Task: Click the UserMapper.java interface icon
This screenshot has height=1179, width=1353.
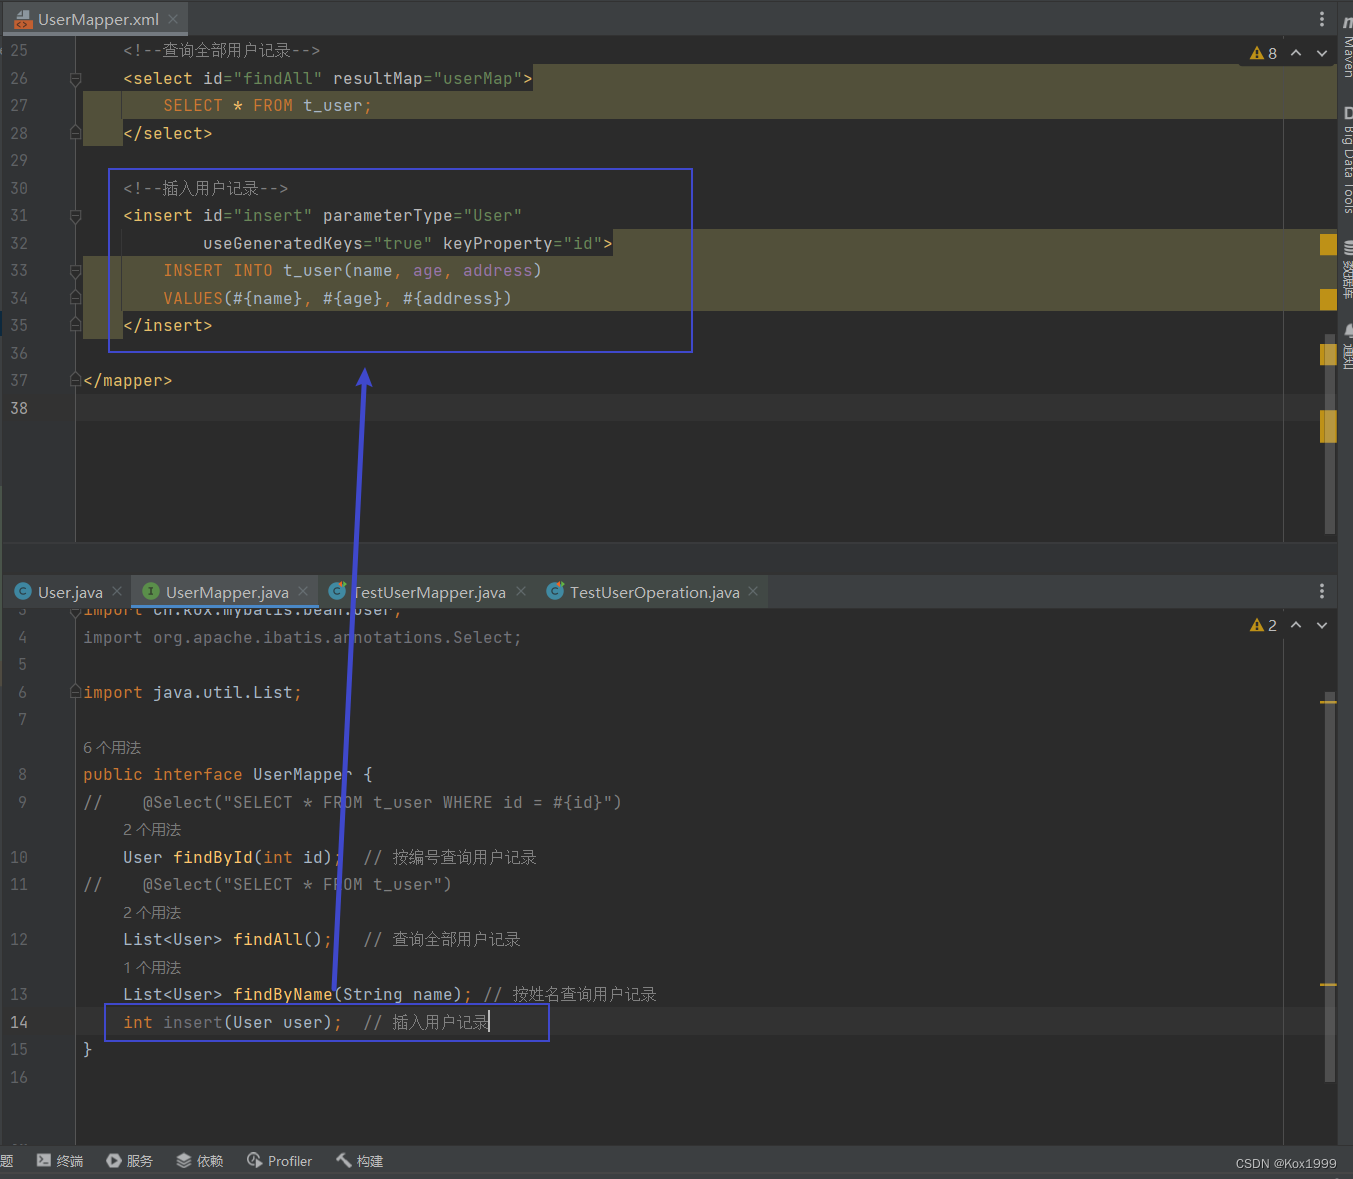Action: 151,592
